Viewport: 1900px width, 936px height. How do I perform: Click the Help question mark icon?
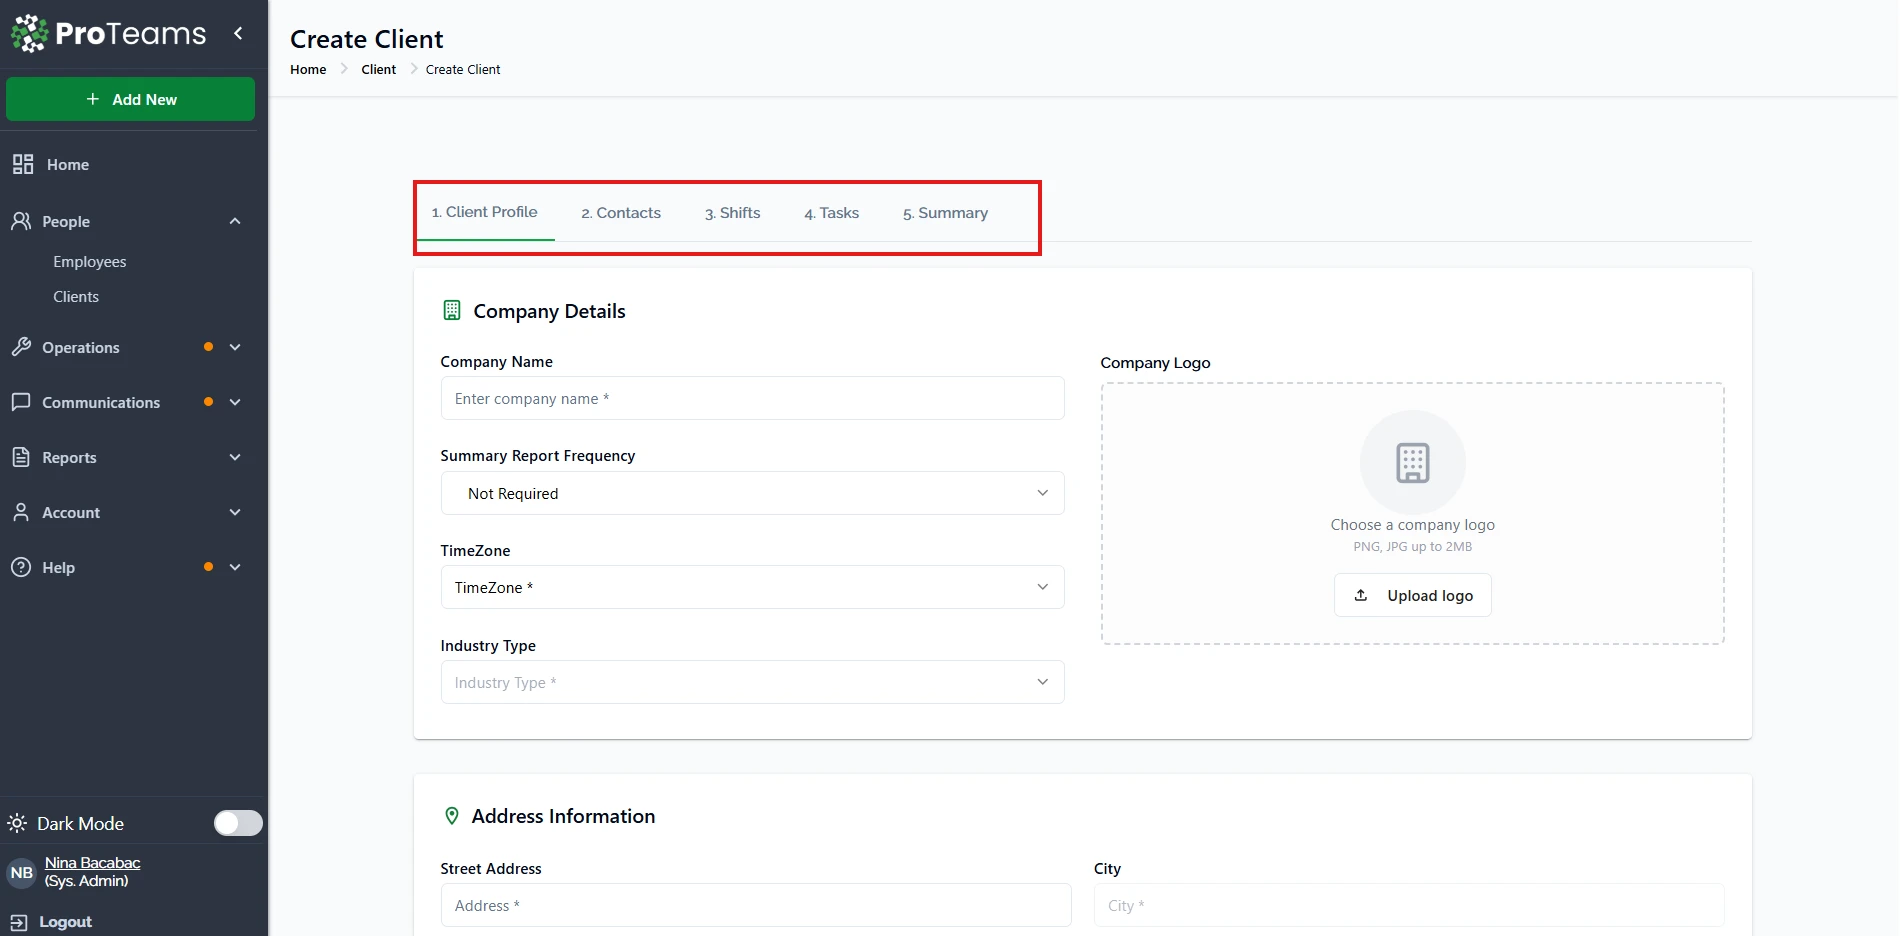click(x=21, y=567)
